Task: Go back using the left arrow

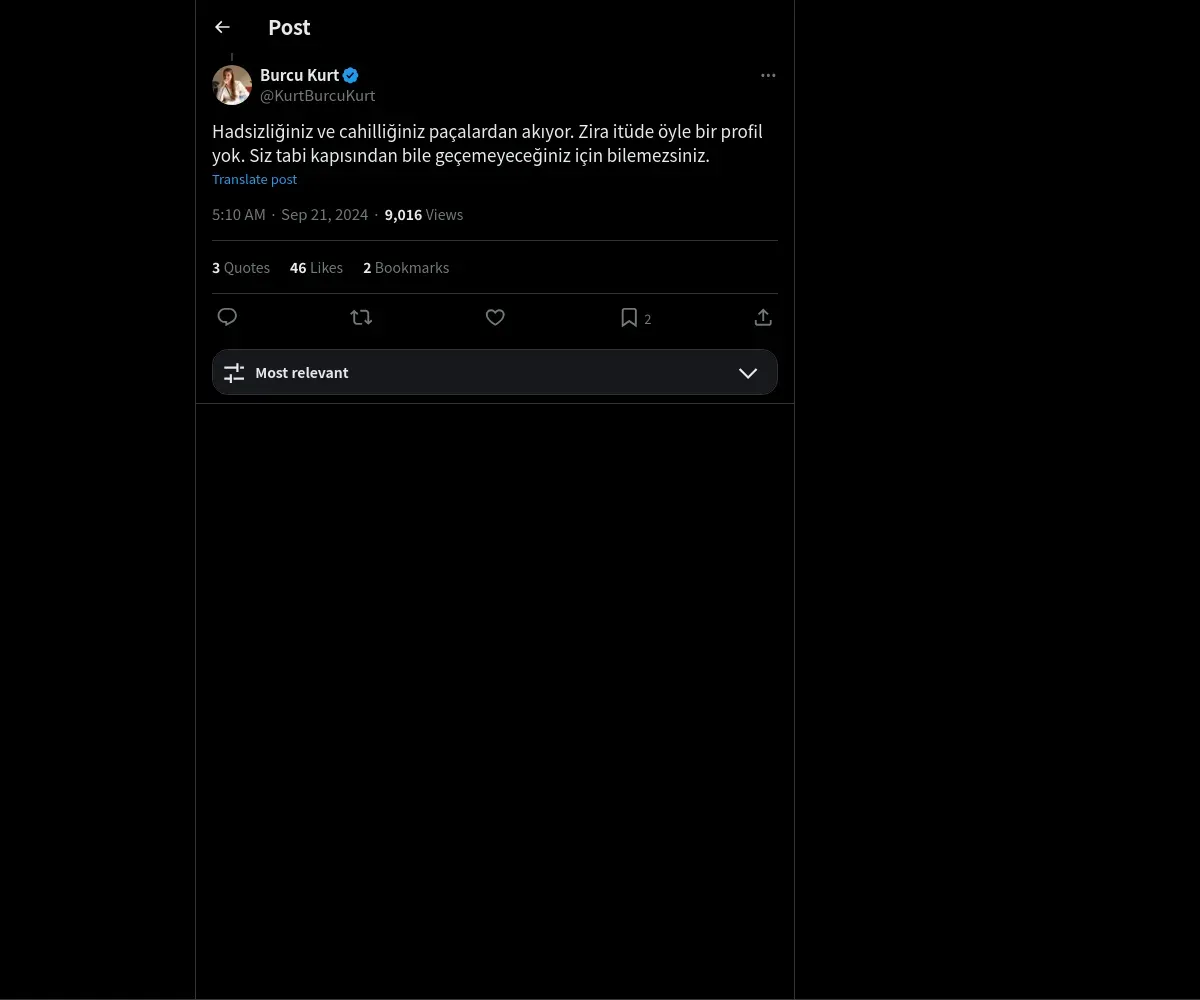Action: tap(222, 28)
